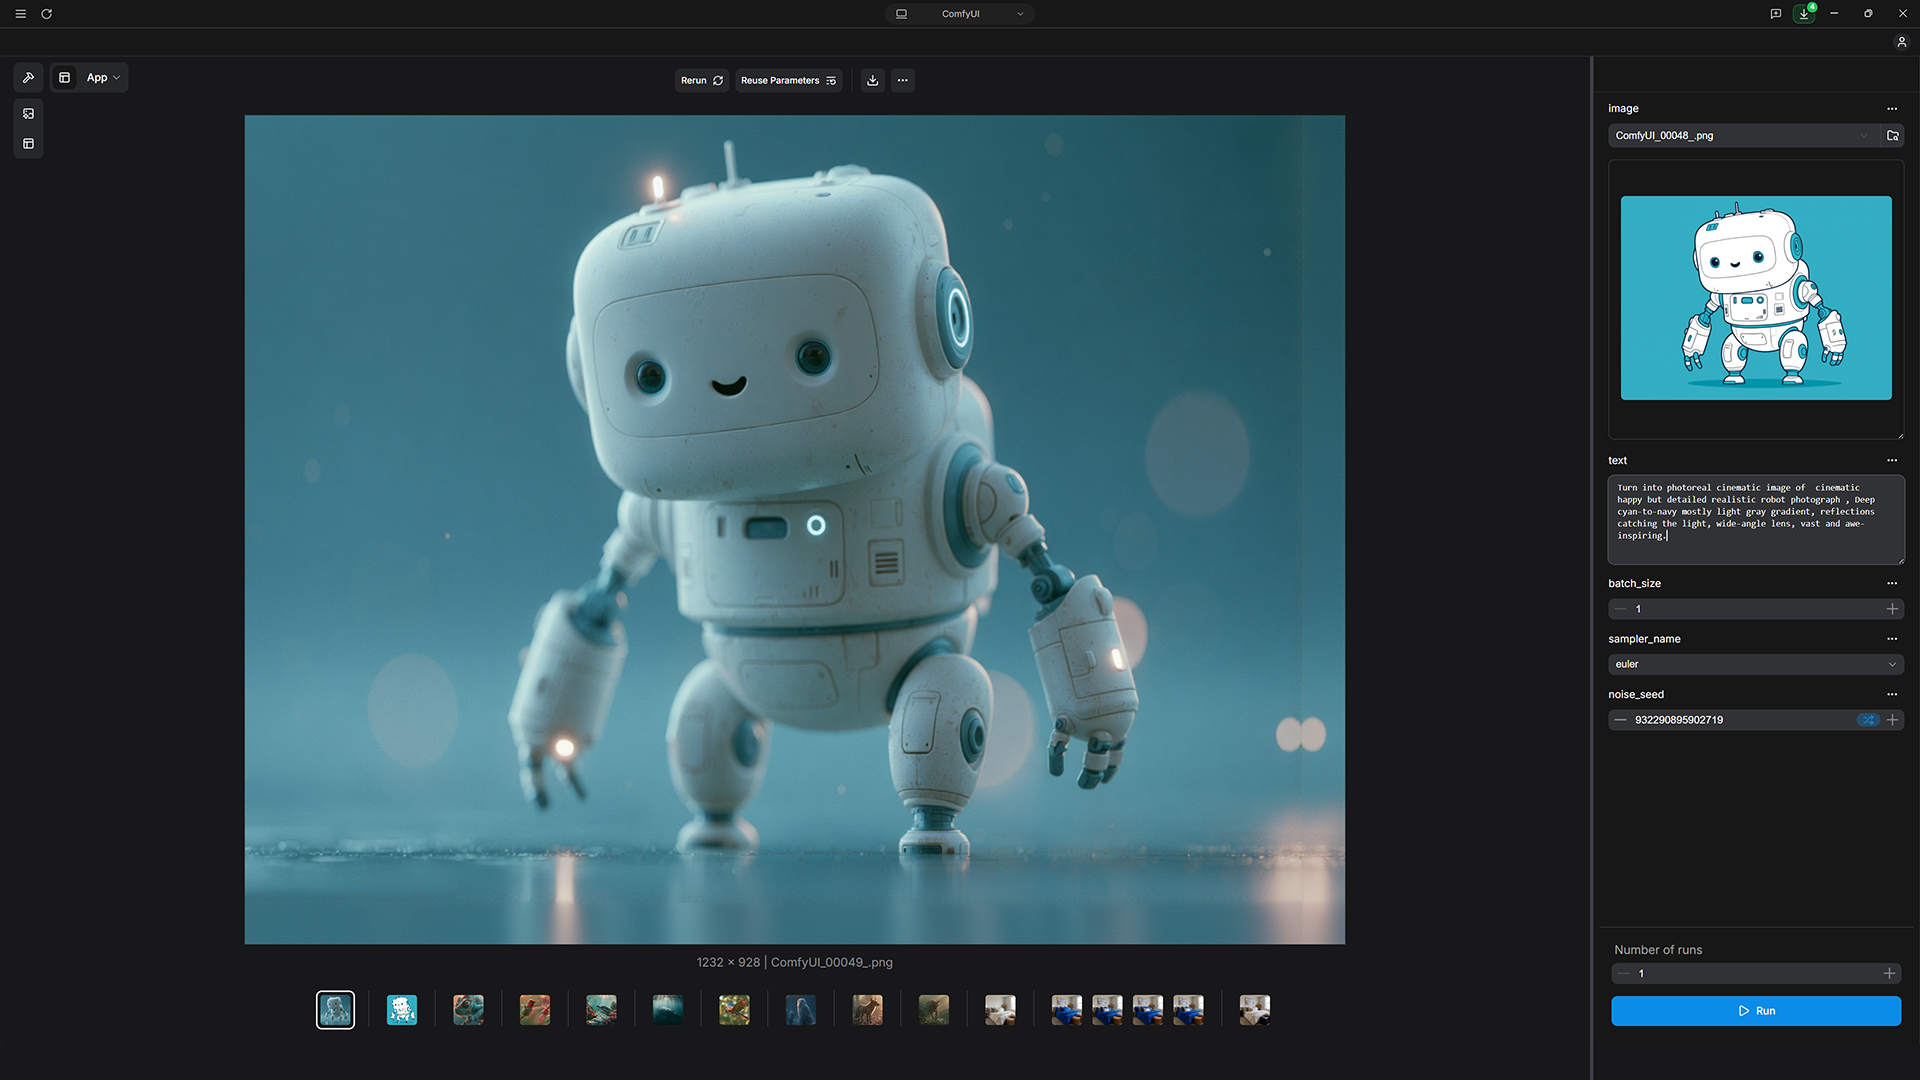This screenshot has width=1920, height=1080.
Task: Select the cartoon robot thumbnail in history strip
Action: [x=402, y=1010]
